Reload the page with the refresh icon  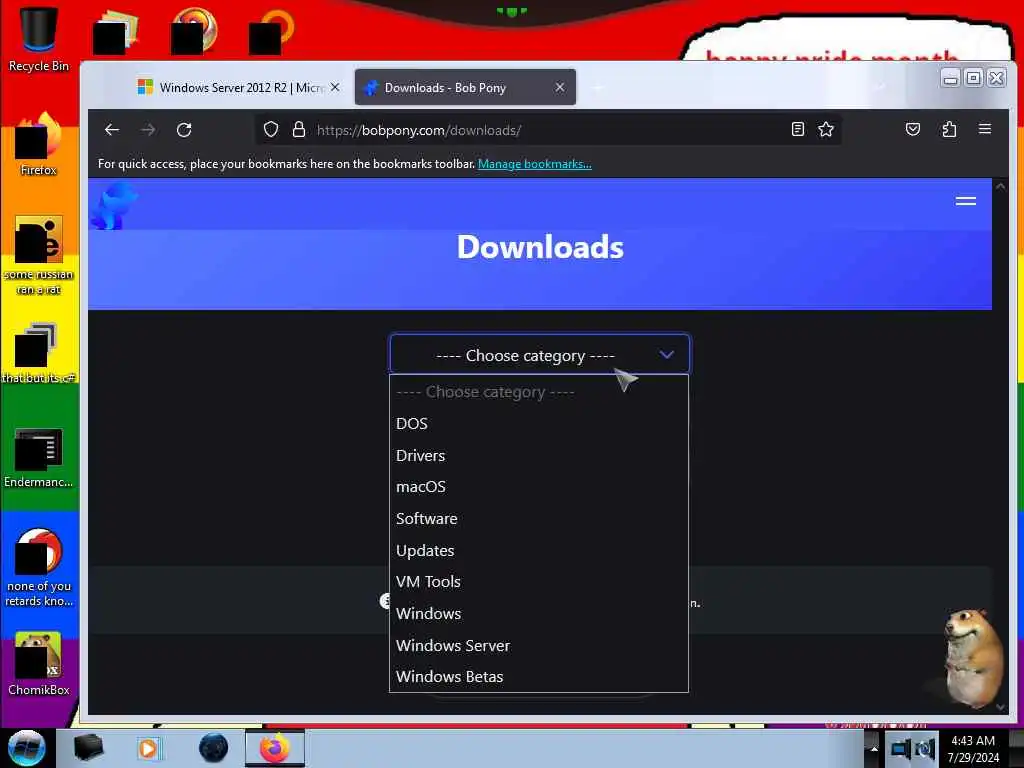184,129
